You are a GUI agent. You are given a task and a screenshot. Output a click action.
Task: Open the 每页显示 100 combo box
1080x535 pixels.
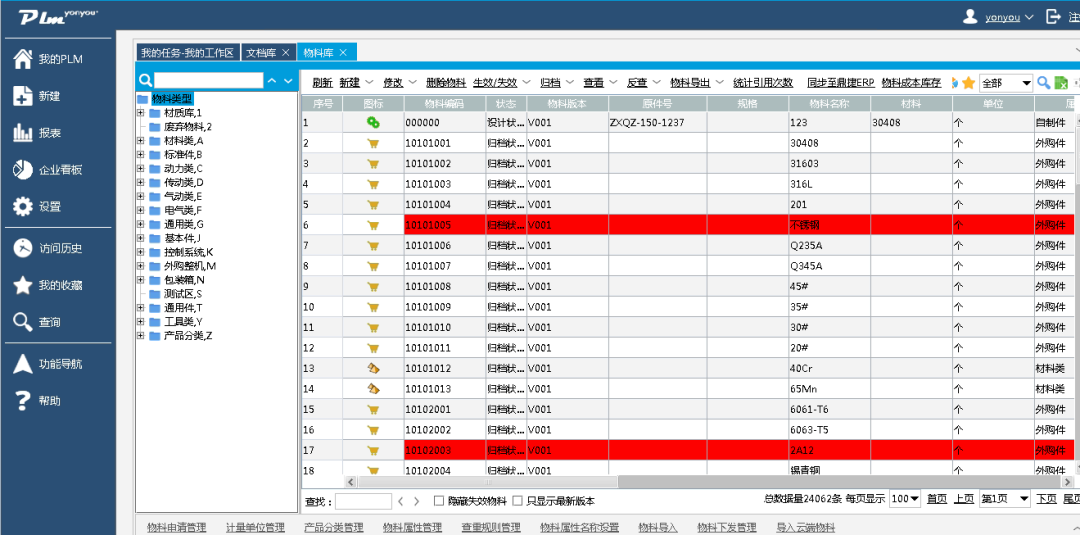[905, 499]
